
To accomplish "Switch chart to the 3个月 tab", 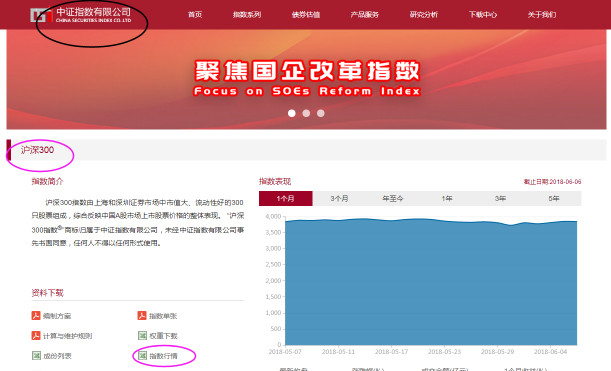I will [x=339, y=198].
